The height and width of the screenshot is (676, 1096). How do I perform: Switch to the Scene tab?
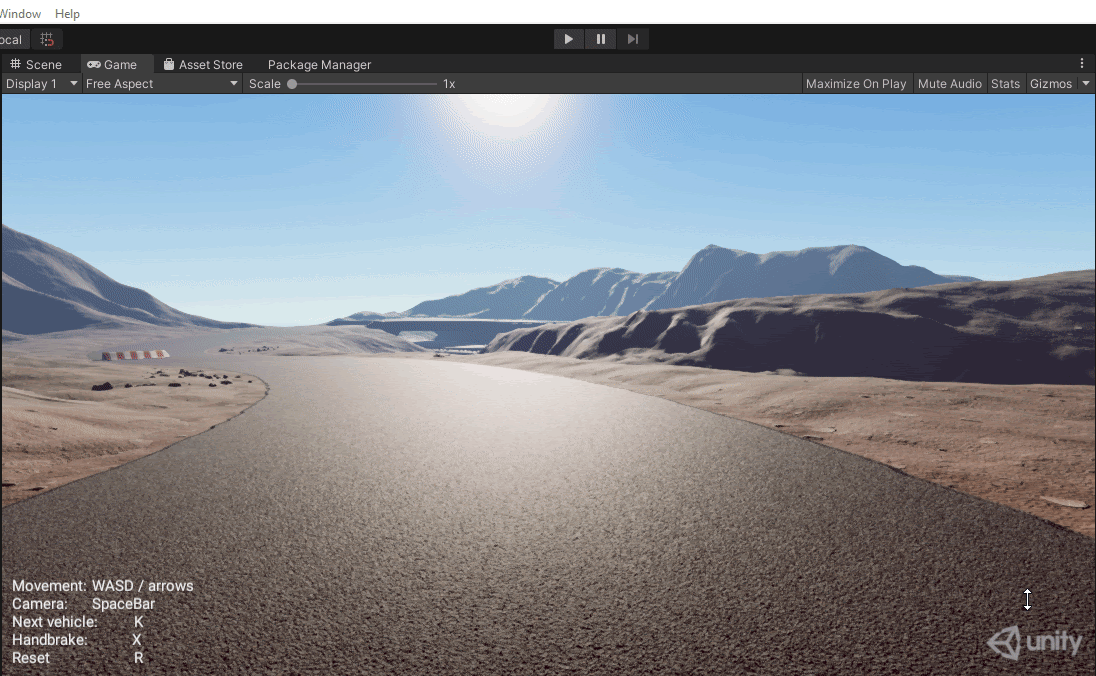tap(36, 64)
